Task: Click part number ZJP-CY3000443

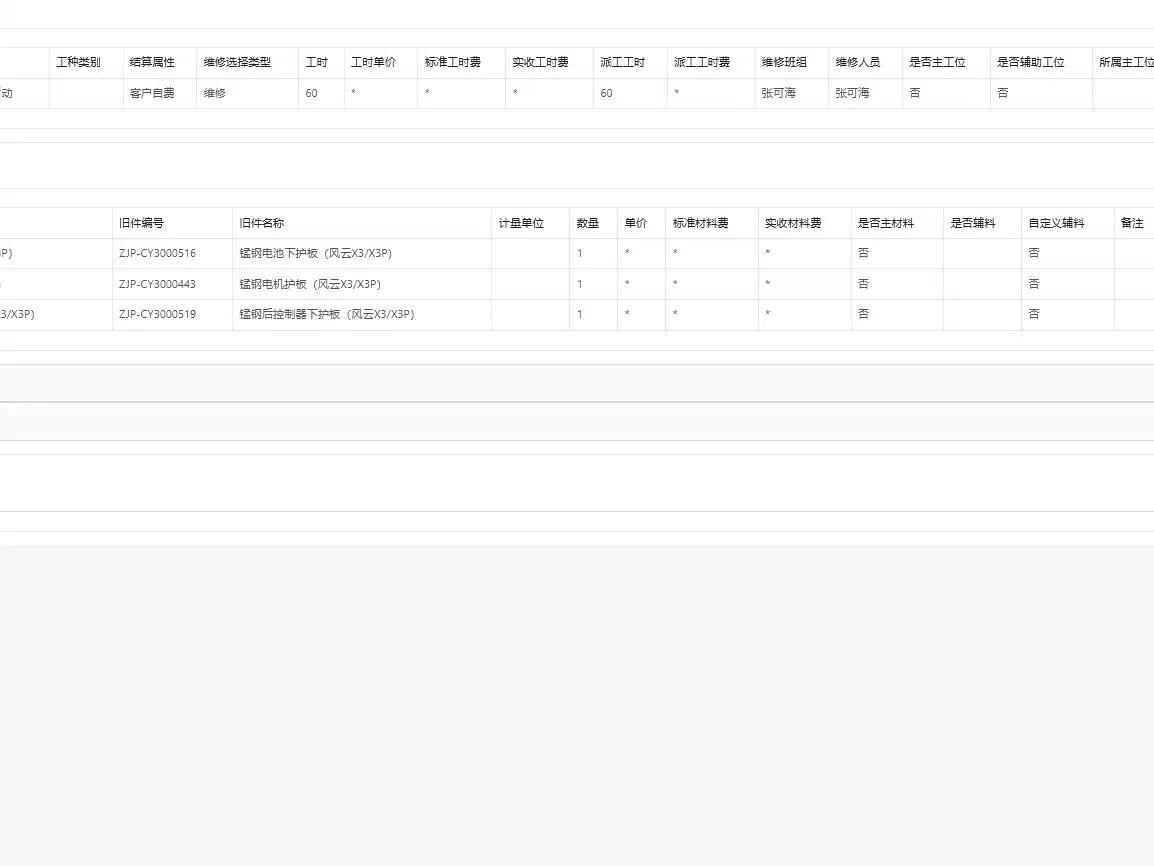Action: 157,284
